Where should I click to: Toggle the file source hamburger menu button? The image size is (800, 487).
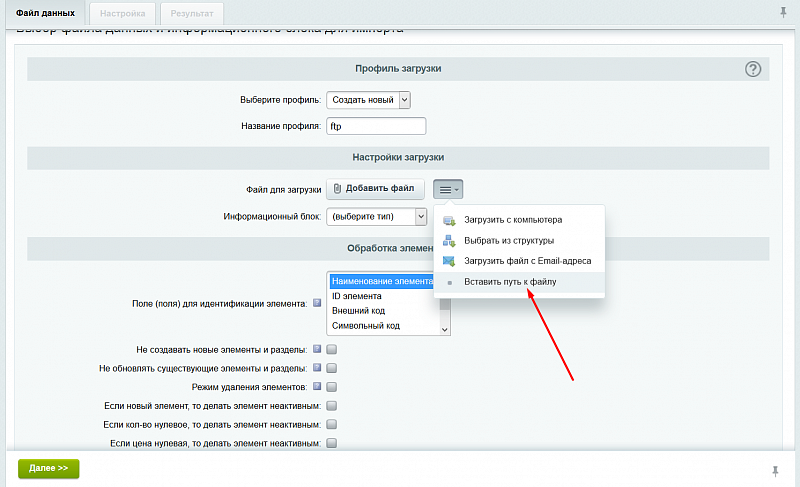(448, 189)
